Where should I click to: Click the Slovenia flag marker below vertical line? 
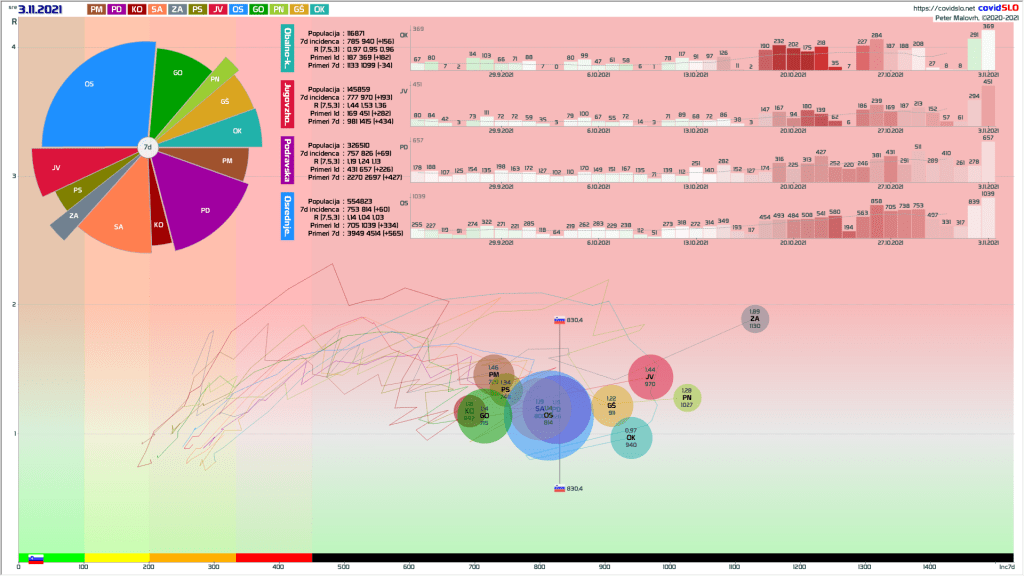click(560, 489)
